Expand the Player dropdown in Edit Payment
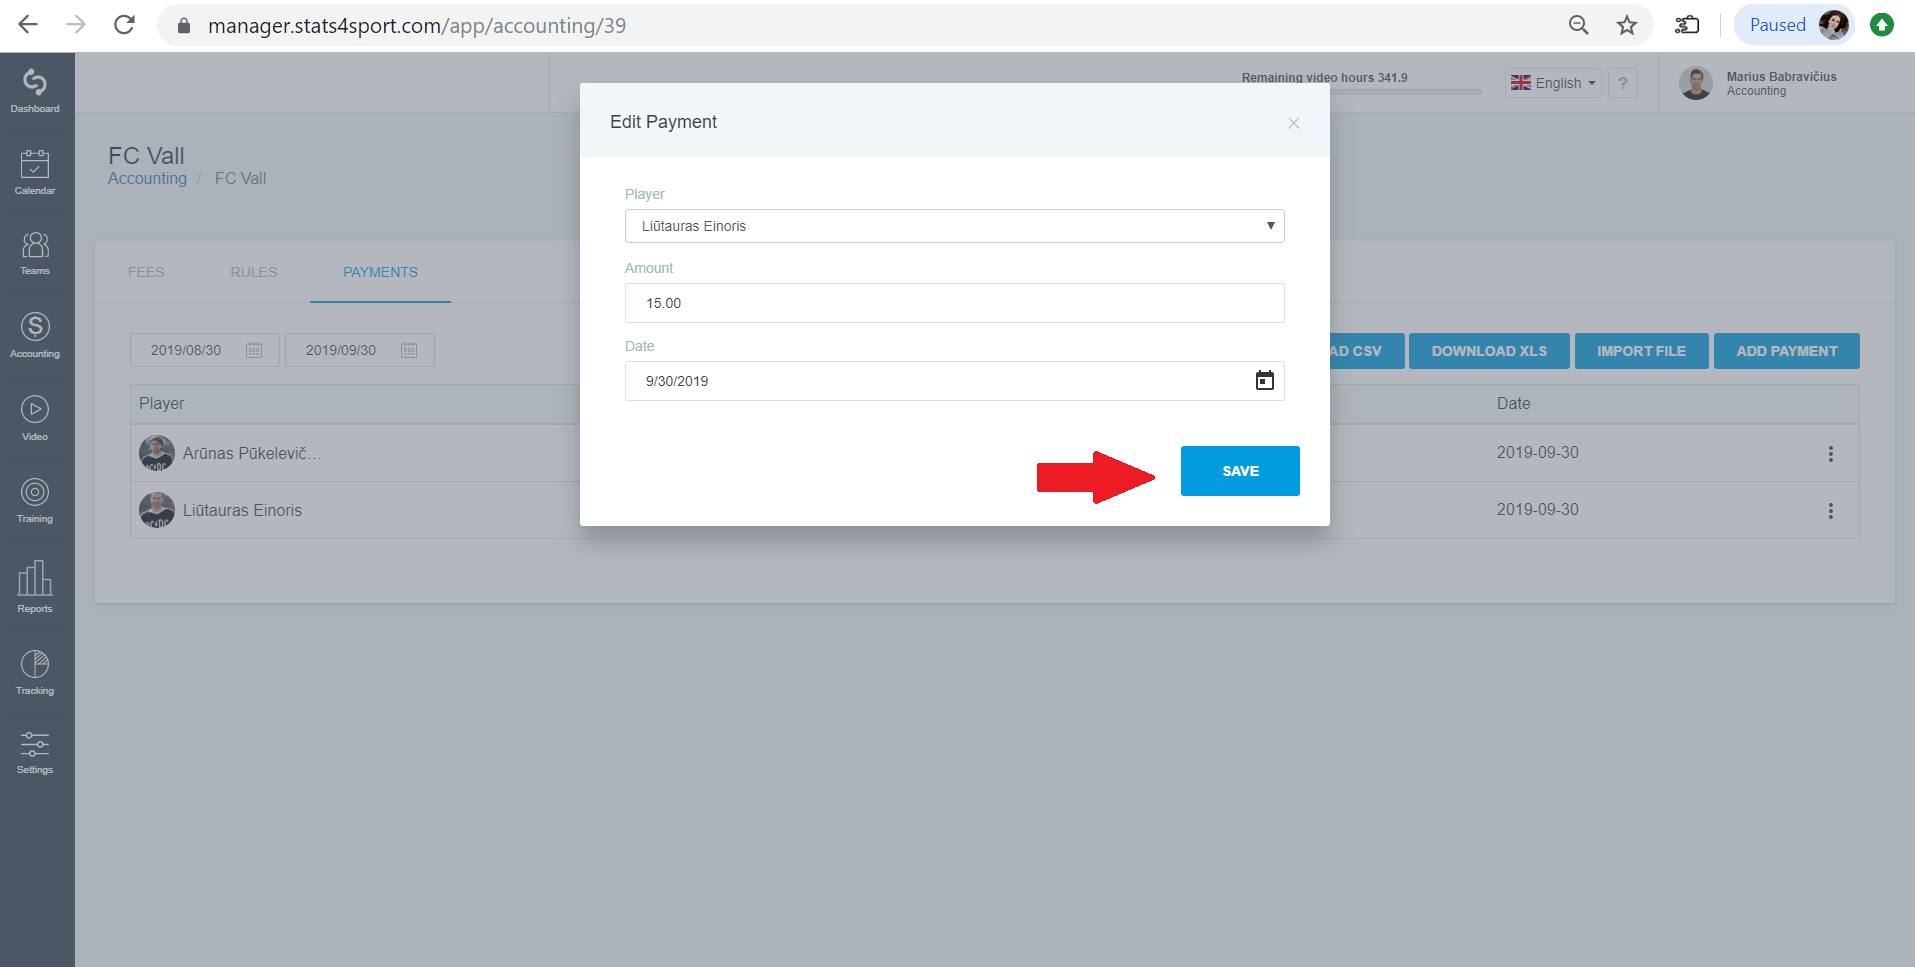Viewport: 1915px width, 967px height. (955, 226)
